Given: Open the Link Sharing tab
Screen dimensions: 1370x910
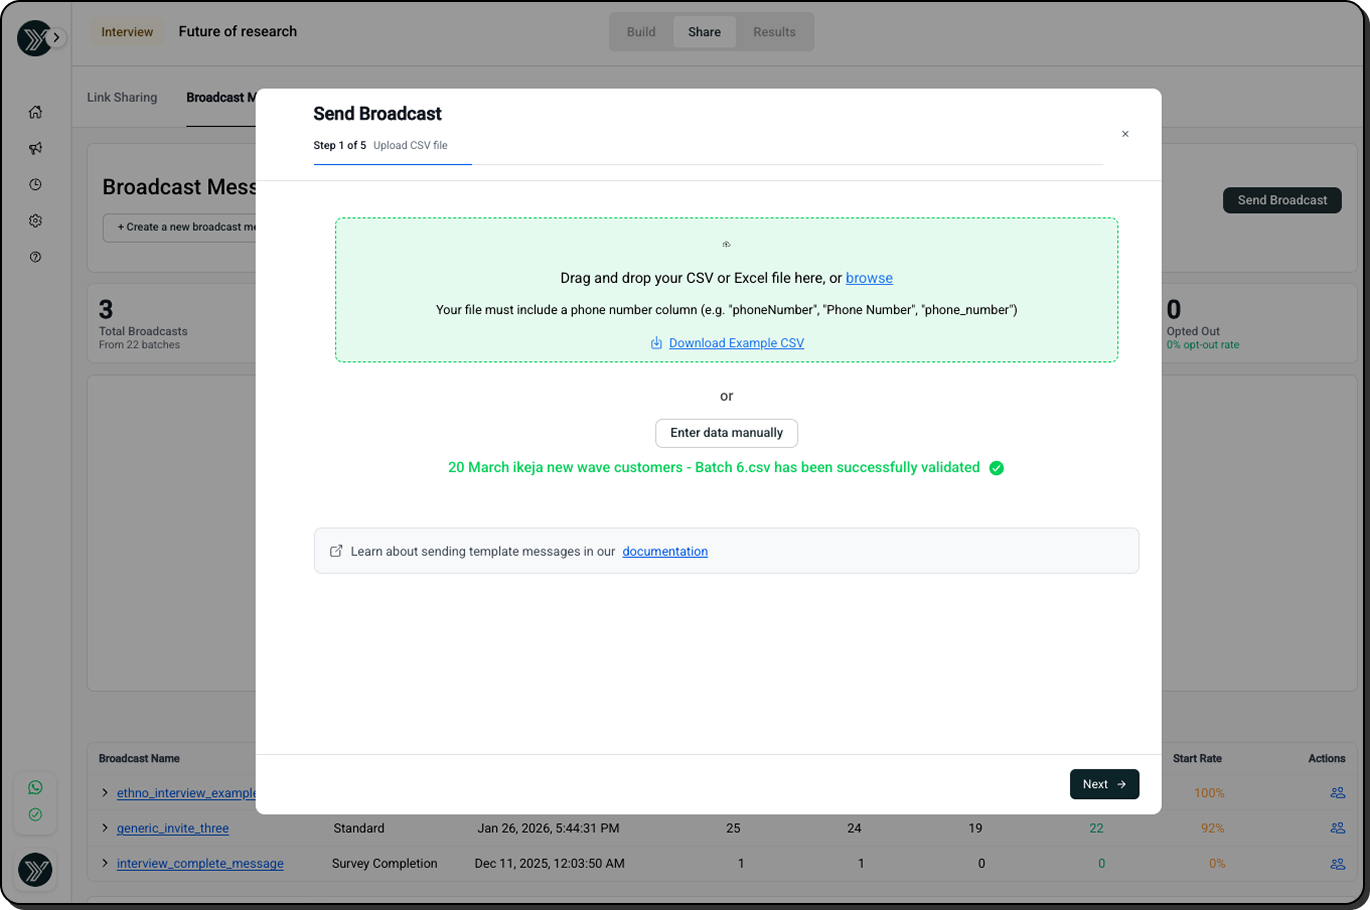Looking at the screenshot, I should (122, 97).
